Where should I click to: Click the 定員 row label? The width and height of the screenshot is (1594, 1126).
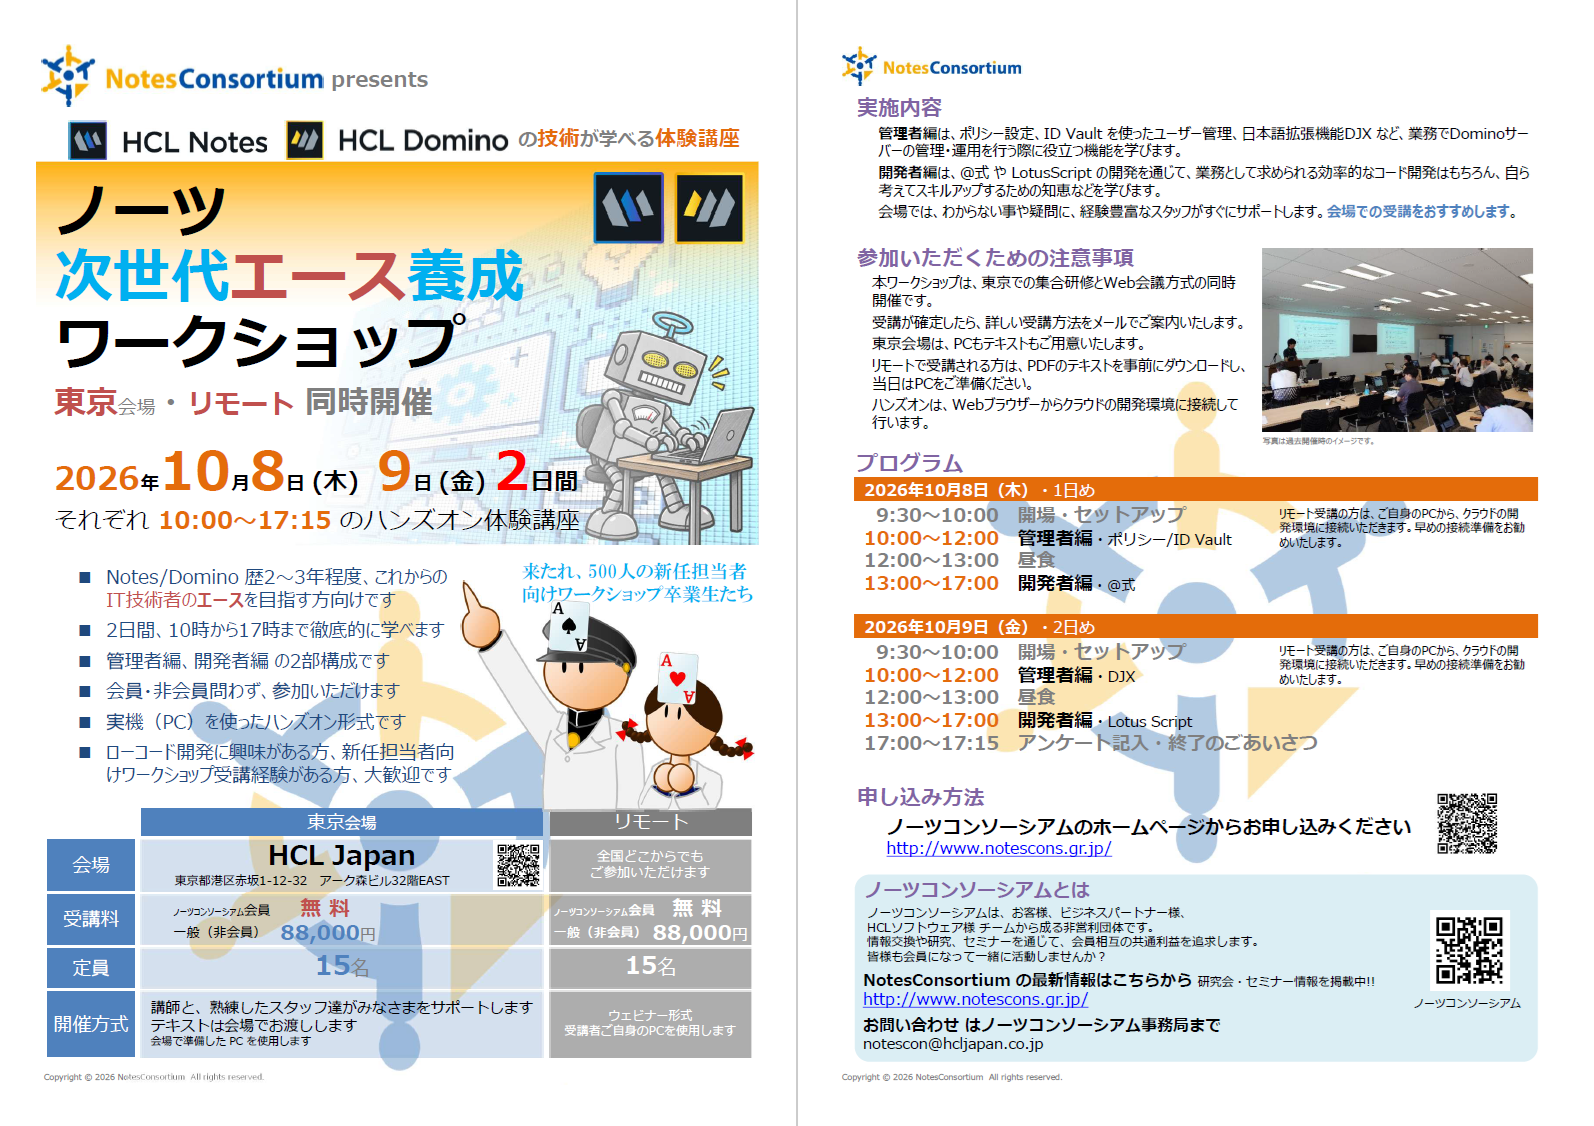91,968
